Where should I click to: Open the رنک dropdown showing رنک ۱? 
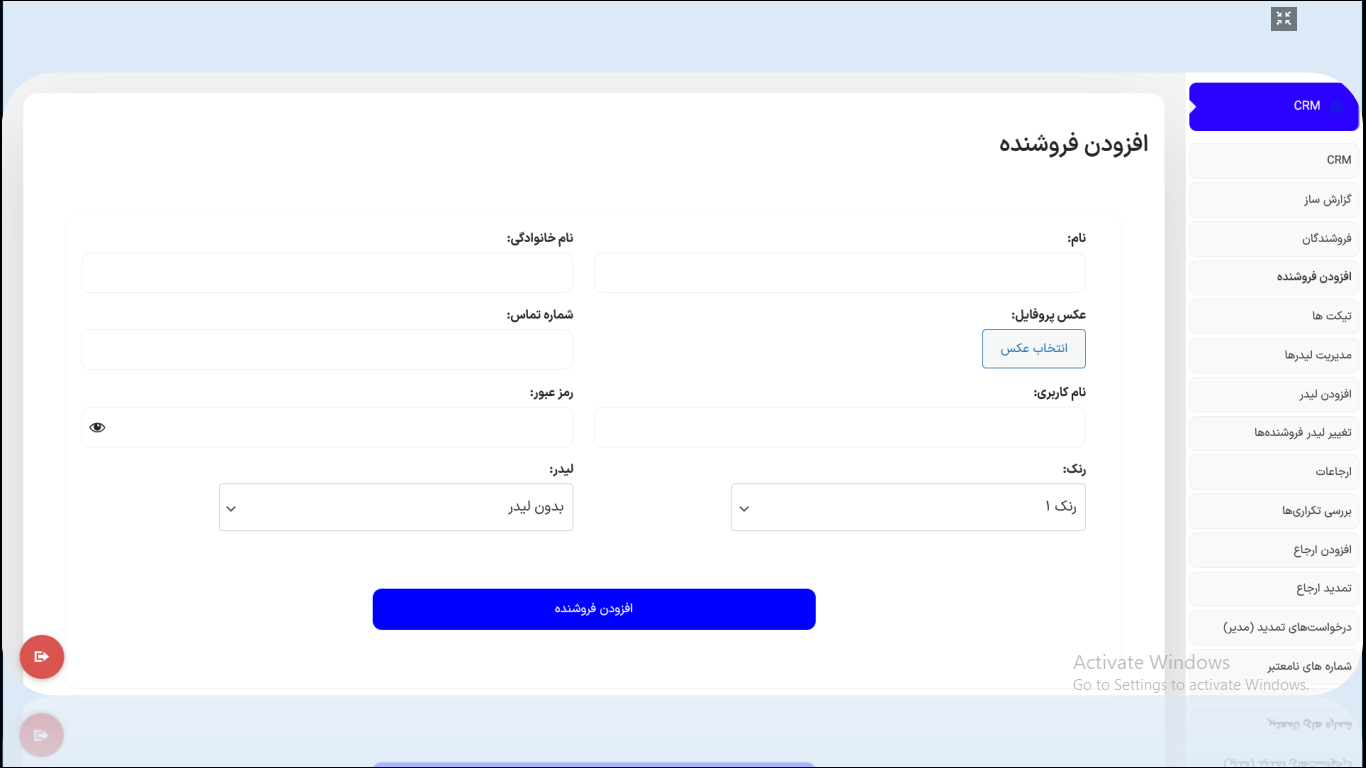click(x=908, y=507)
